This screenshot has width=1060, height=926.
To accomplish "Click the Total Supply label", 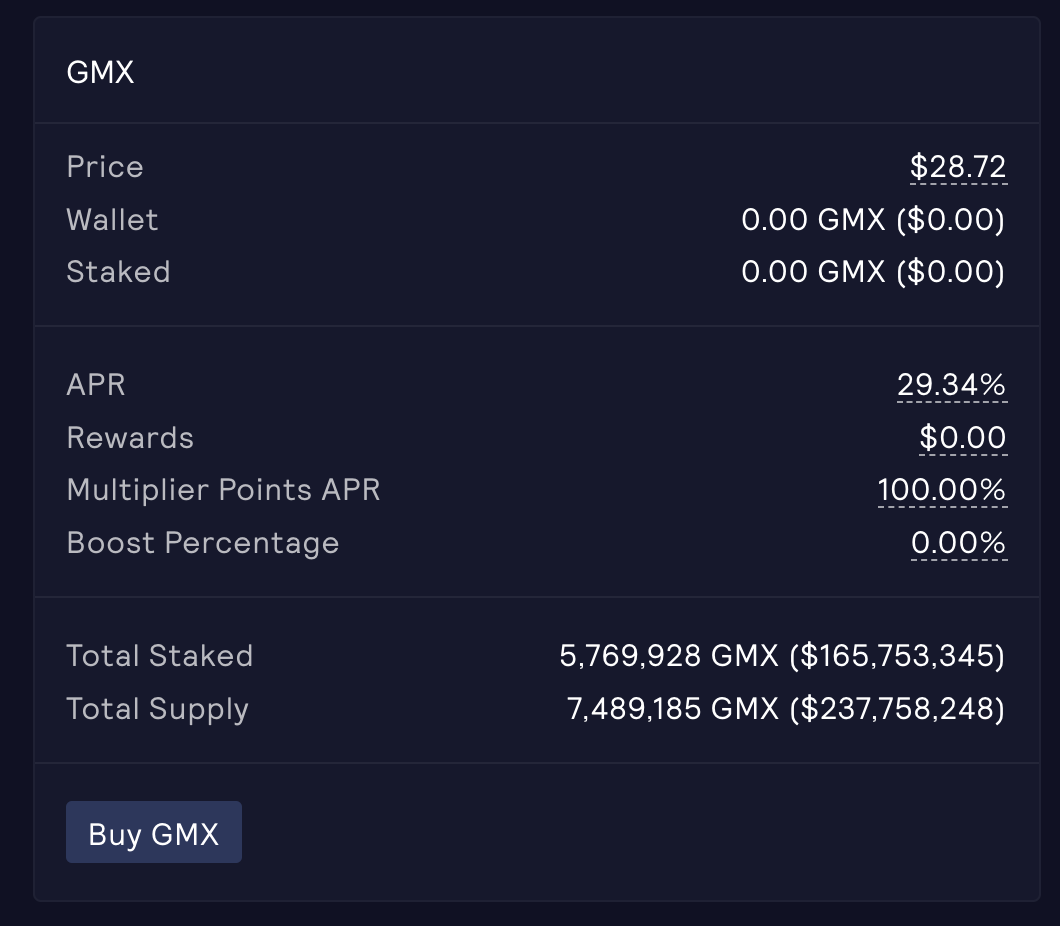I will click(157, 709).
